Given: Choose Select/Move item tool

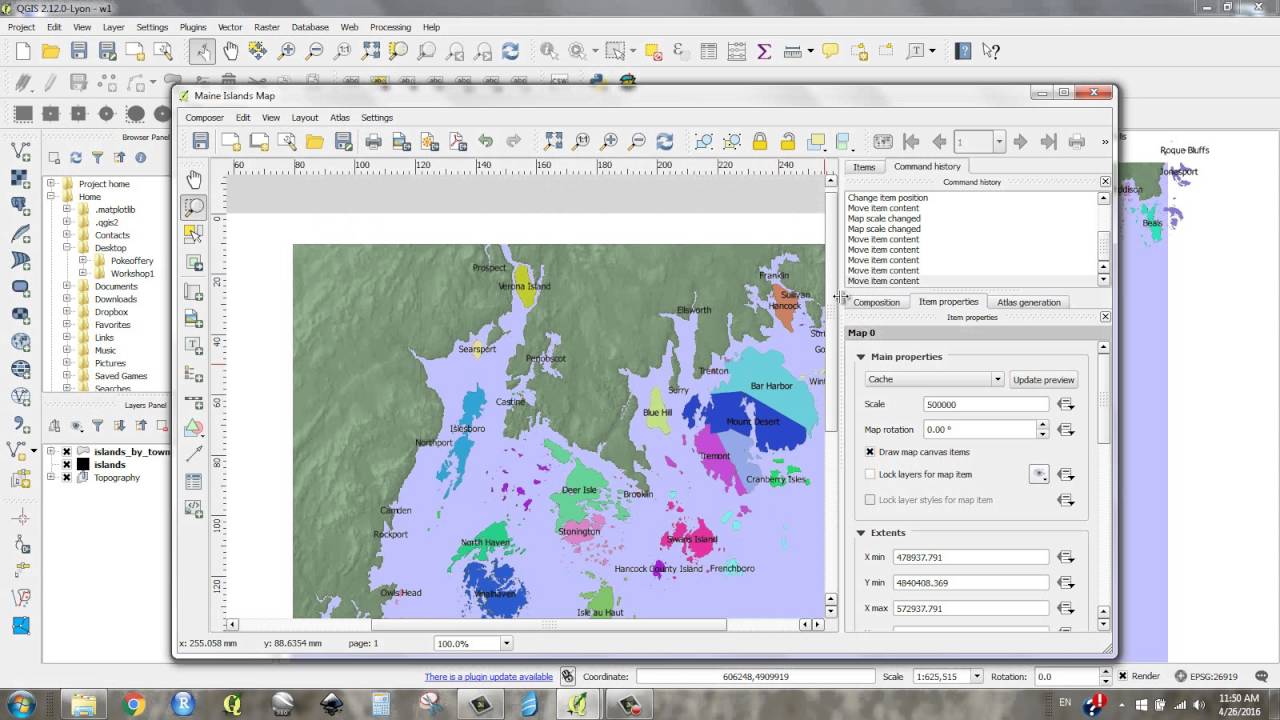Looking at the screenshot, I should pos(194,234).
